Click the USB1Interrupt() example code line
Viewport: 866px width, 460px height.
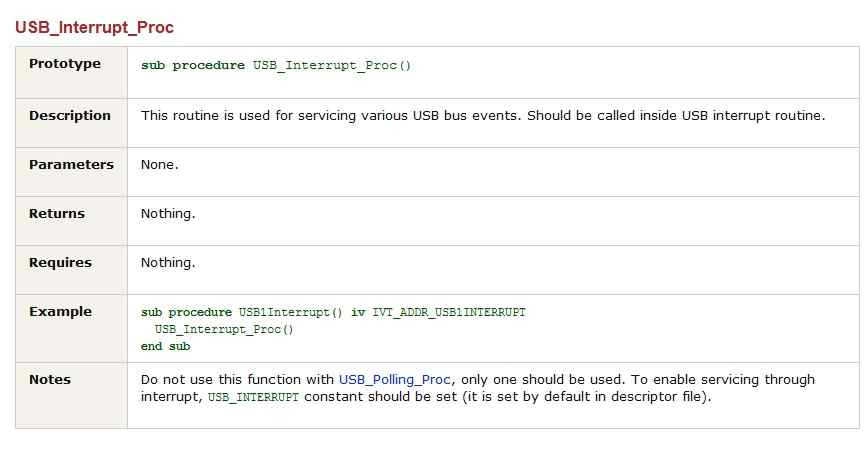333,312
